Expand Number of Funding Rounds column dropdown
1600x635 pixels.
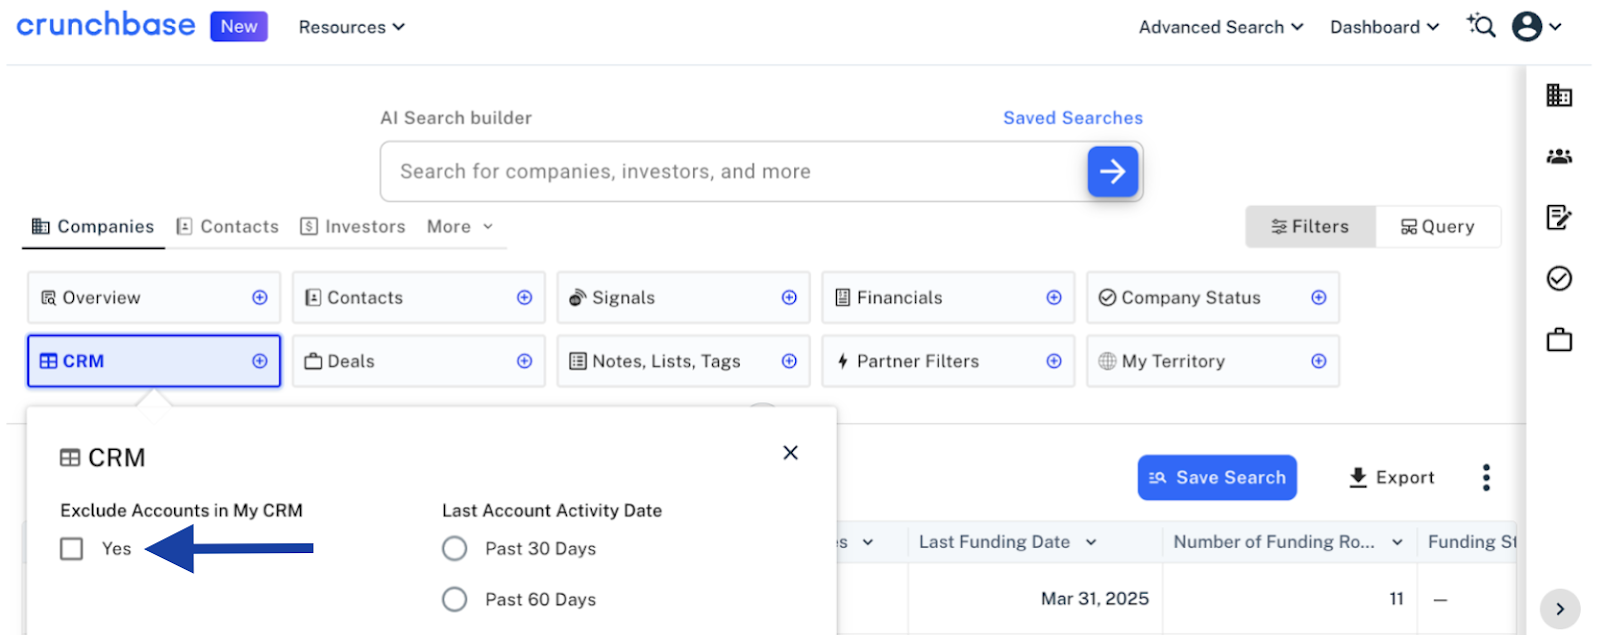pyautogui.click(x=1397, y=542)
